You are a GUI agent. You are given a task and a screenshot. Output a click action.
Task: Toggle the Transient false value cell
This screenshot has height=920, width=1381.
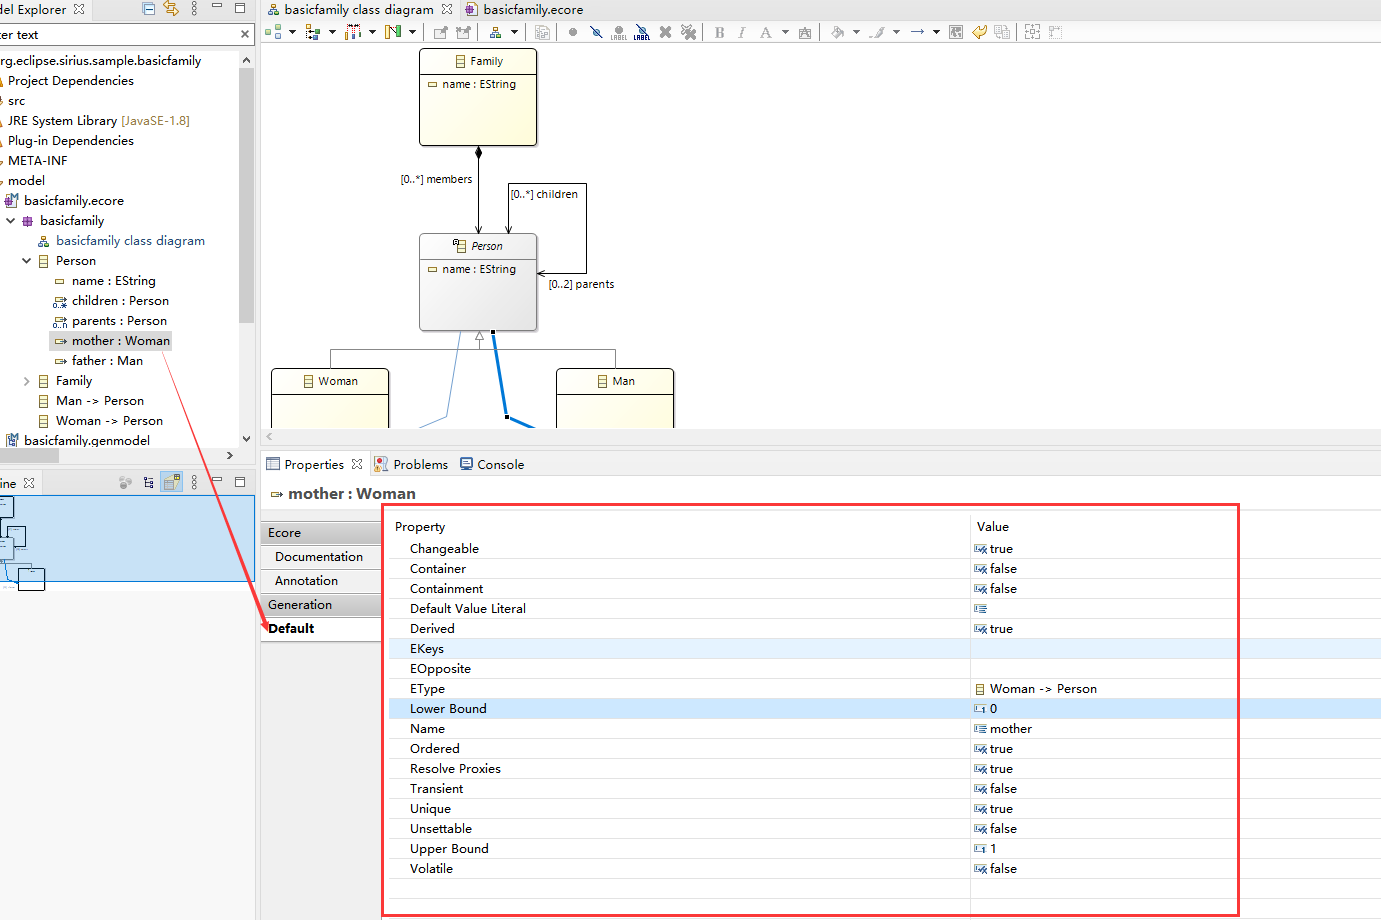(1175, 789)
